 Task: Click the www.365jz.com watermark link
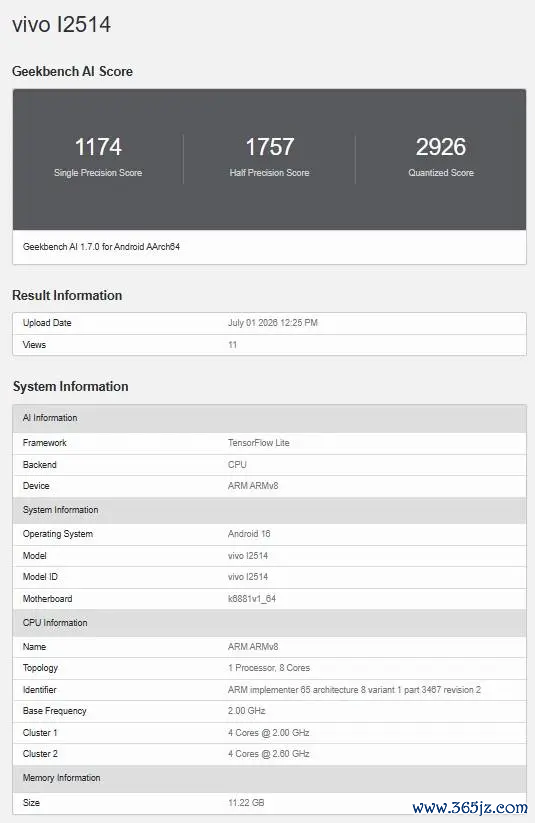click(x=470, y=807)
